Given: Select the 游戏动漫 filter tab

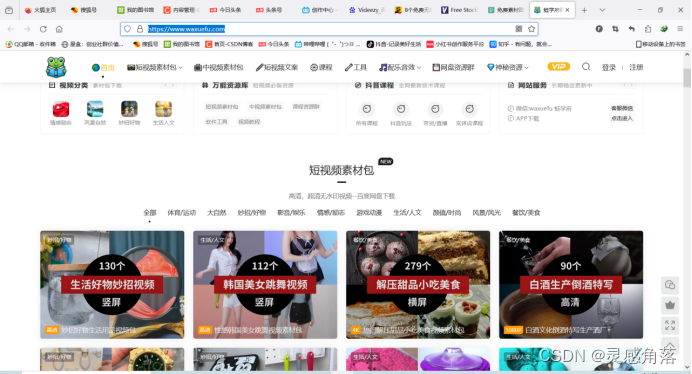Looking at the screenshot, I should (x=369, y=213).
